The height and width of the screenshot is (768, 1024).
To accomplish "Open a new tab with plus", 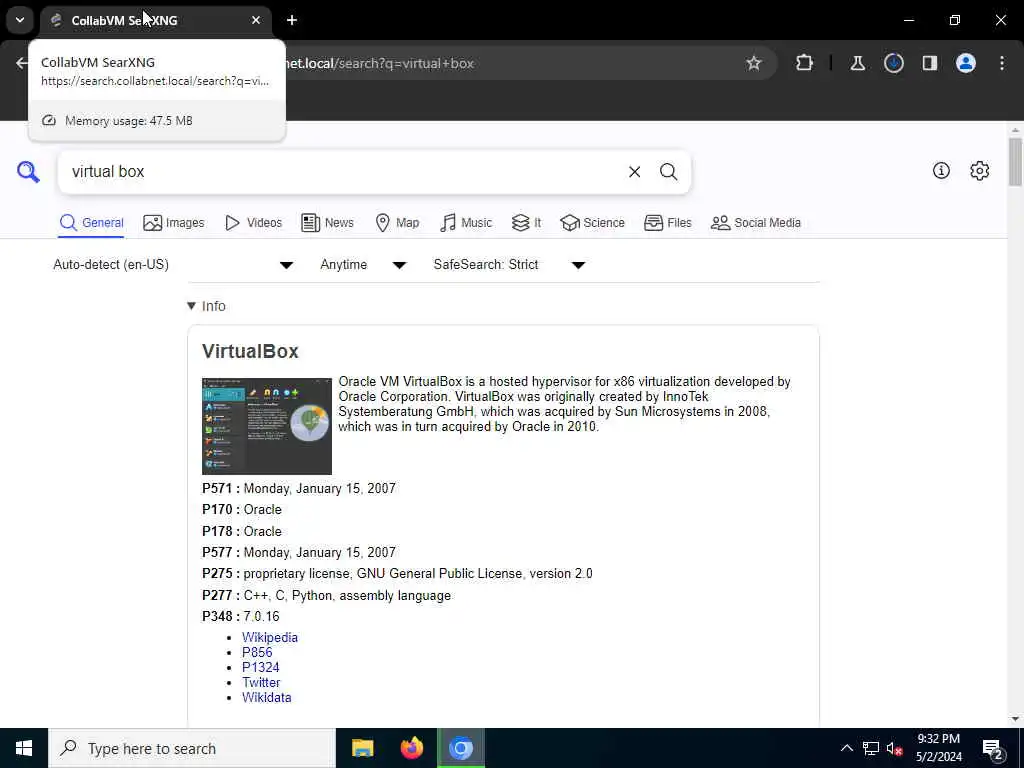I will tap(292, 20).
